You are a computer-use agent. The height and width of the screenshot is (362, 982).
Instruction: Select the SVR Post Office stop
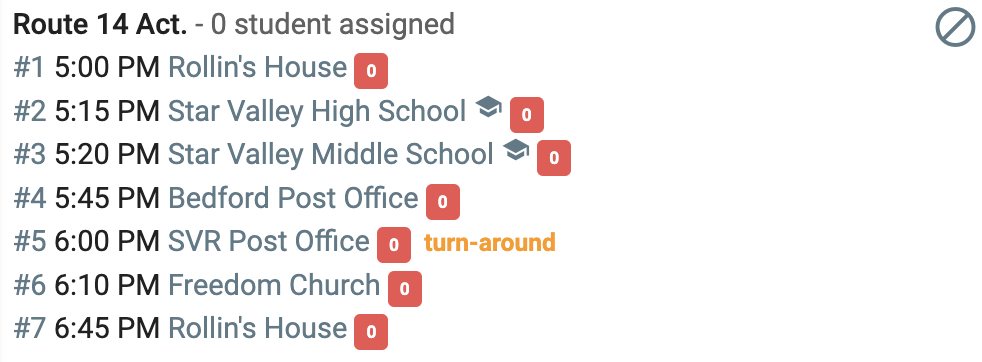click(x=269, y=241)
